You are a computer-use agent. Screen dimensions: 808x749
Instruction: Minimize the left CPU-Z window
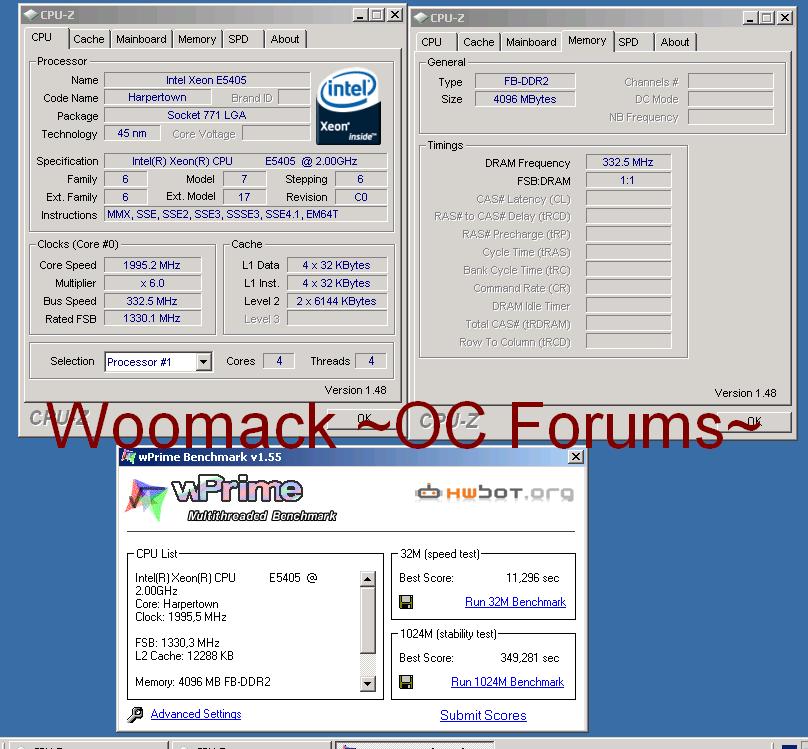[360, 15]
